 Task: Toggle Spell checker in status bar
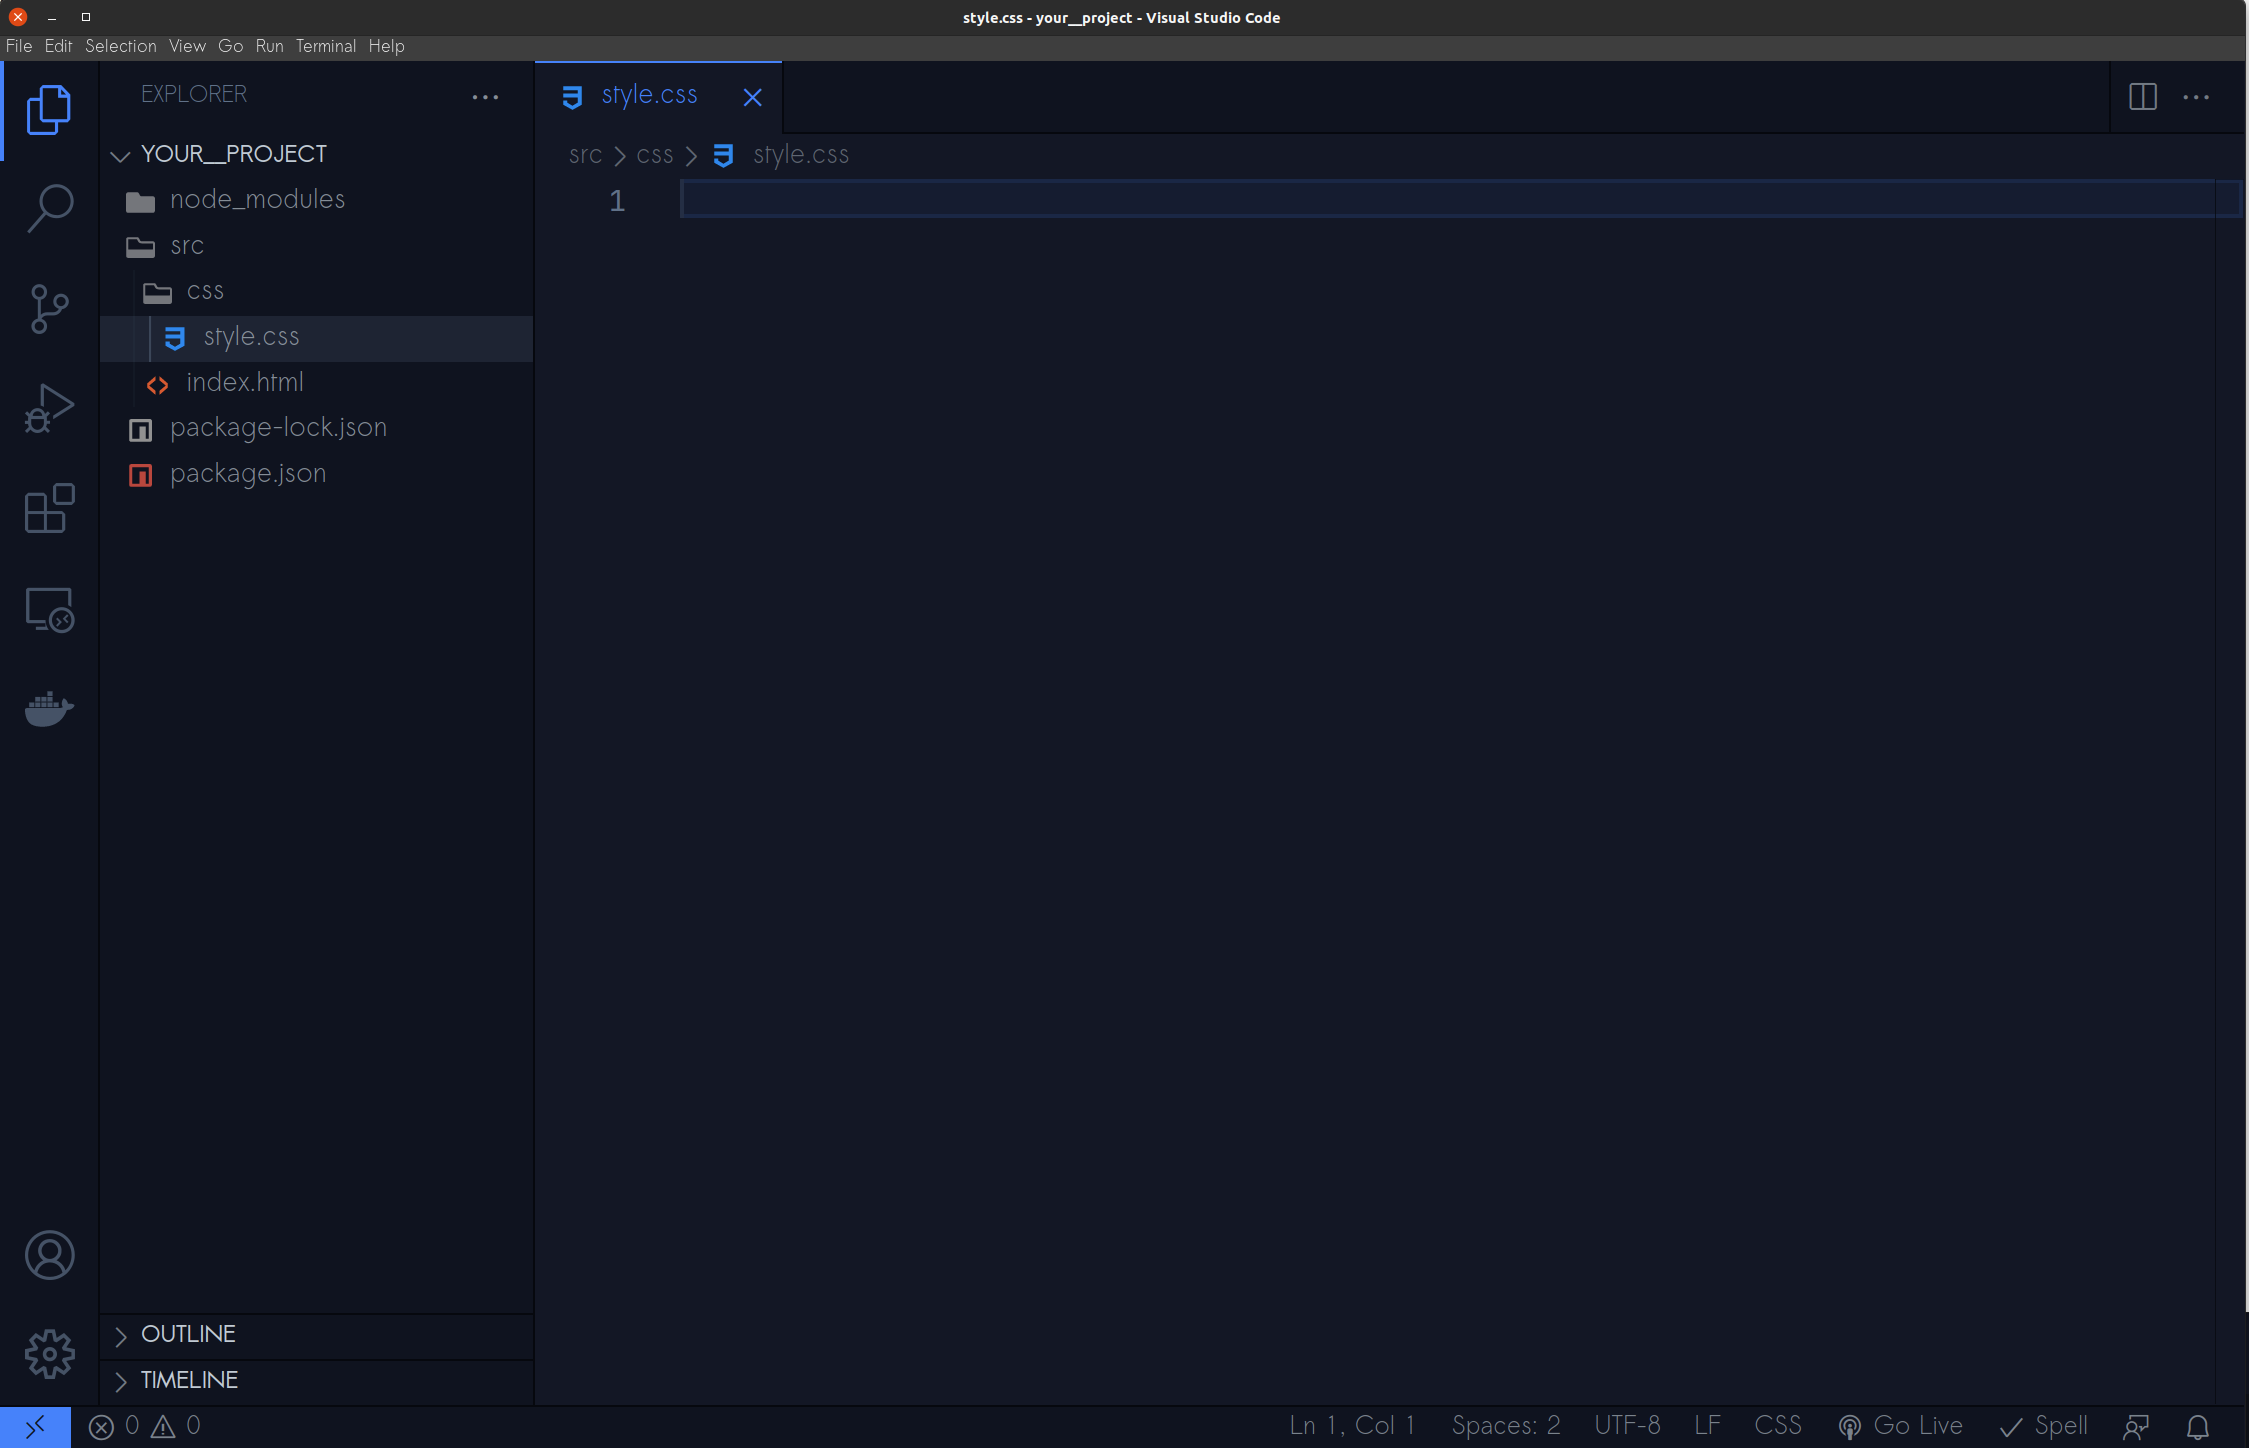(2043, 1426)
